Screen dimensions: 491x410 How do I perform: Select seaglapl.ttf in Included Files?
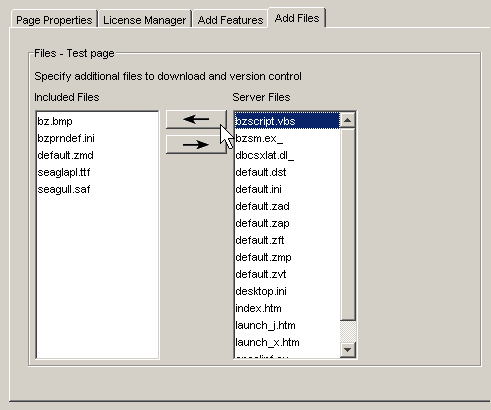[64, 172]
